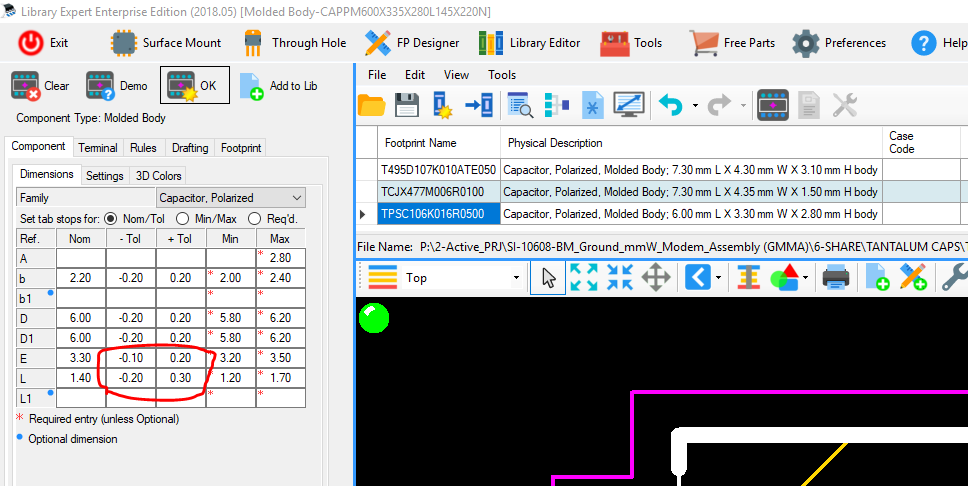Open the Tools menu in library editor
This screenshot has width=968, height=486.
(502, 75)
